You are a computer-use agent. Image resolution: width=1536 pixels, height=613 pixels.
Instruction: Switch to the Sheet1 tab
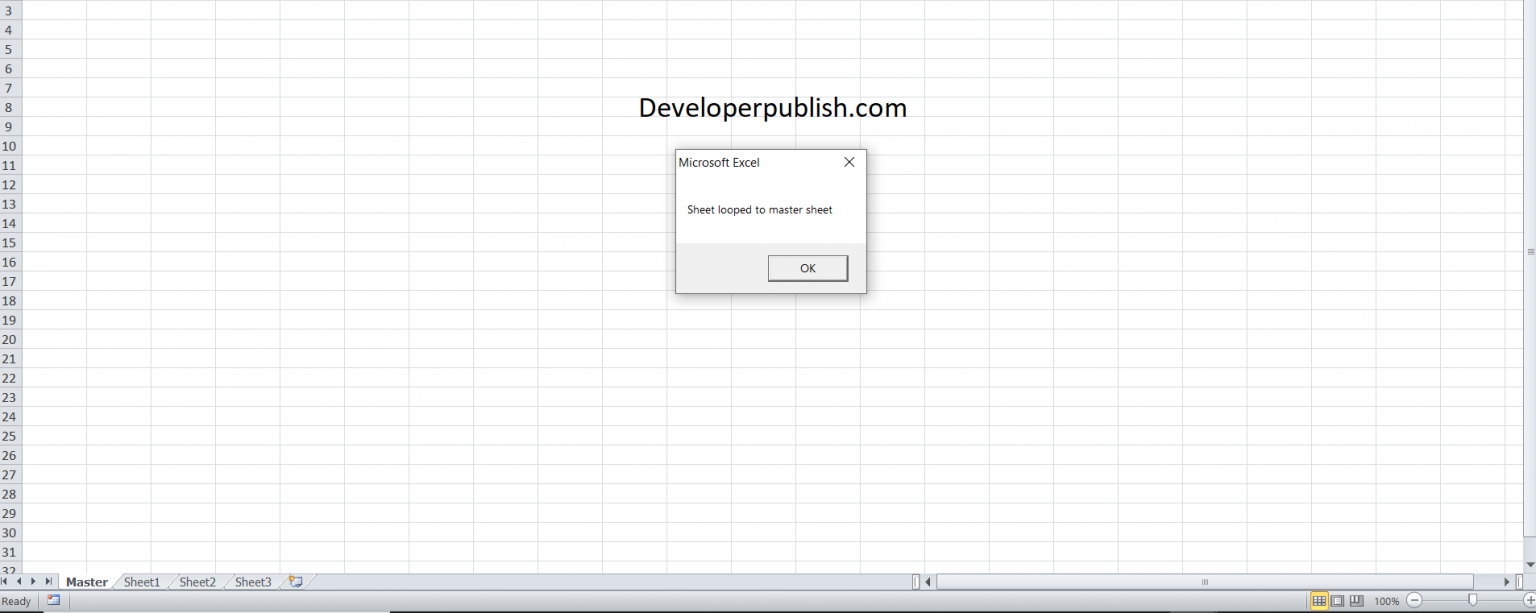[142, 582]
